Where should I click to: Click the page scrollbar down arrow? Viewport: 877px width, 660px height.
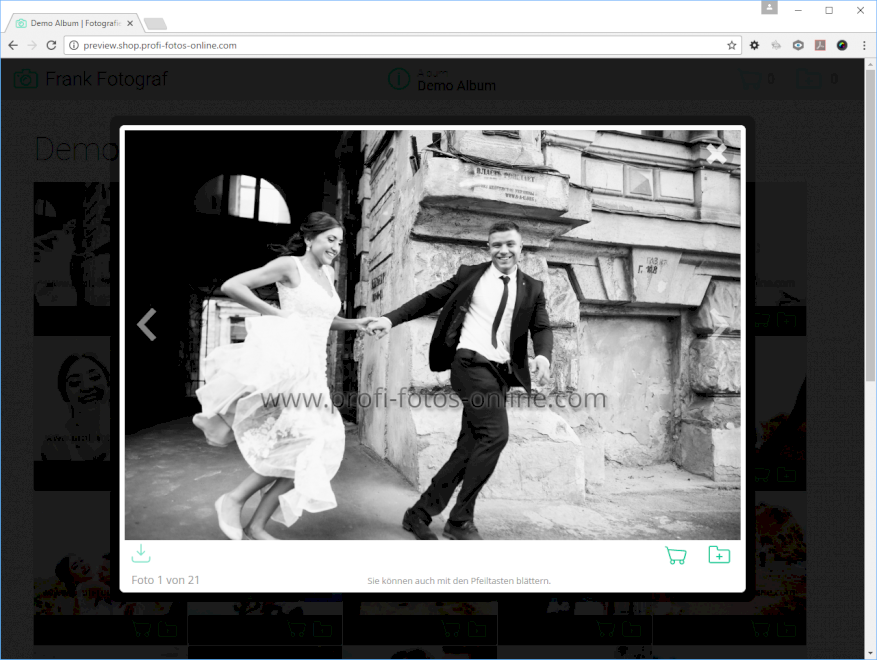870,653
